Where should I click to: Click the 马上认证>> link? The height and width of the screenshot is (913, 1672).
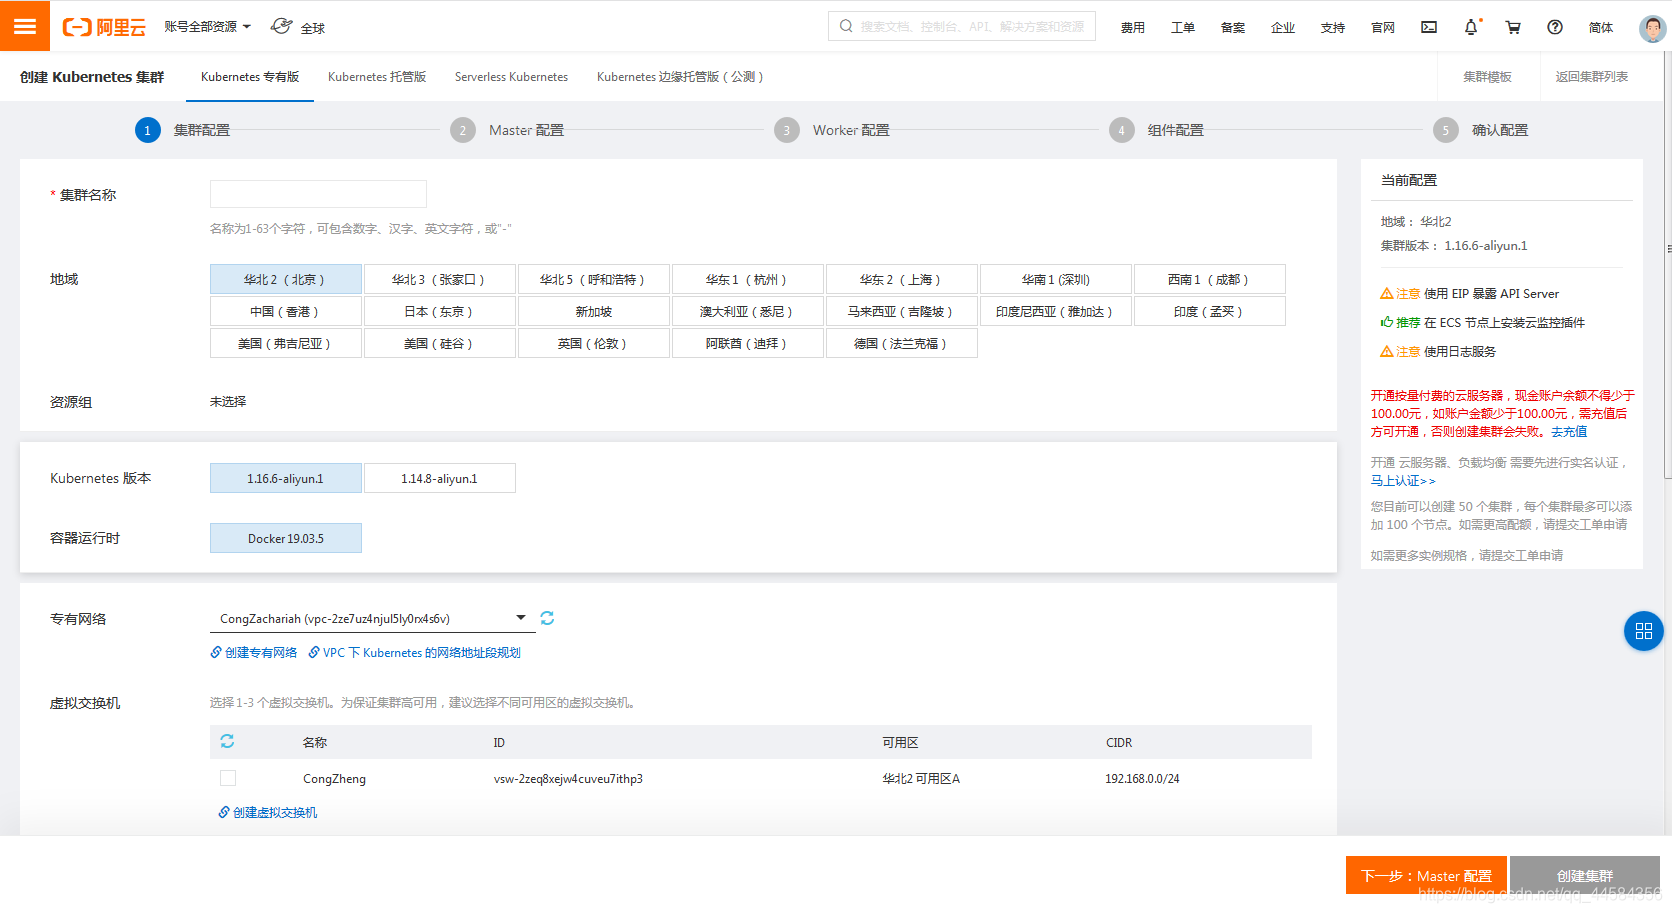click(1403, 480)
